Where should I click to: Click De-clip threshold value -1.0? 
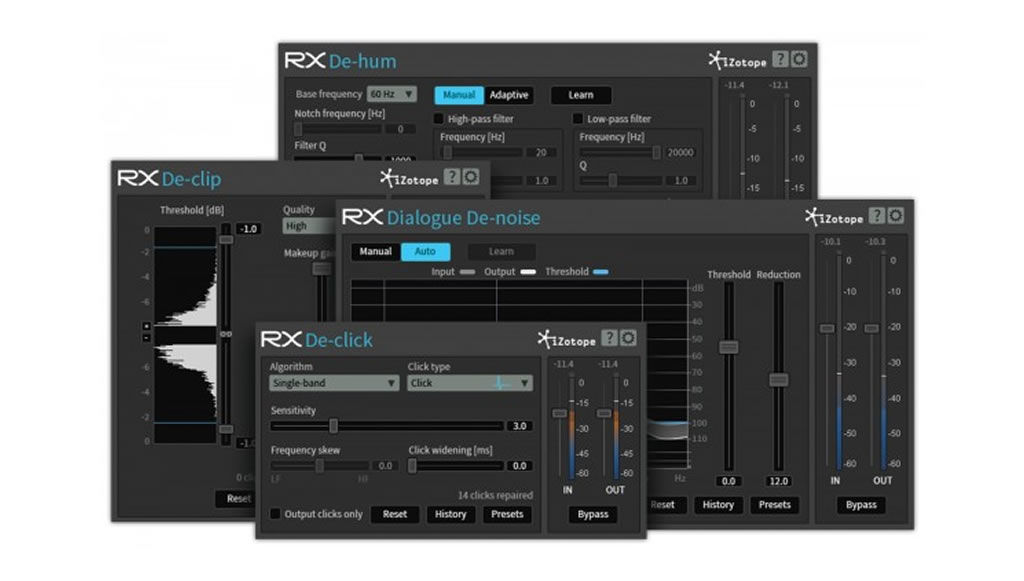[249, 228]
